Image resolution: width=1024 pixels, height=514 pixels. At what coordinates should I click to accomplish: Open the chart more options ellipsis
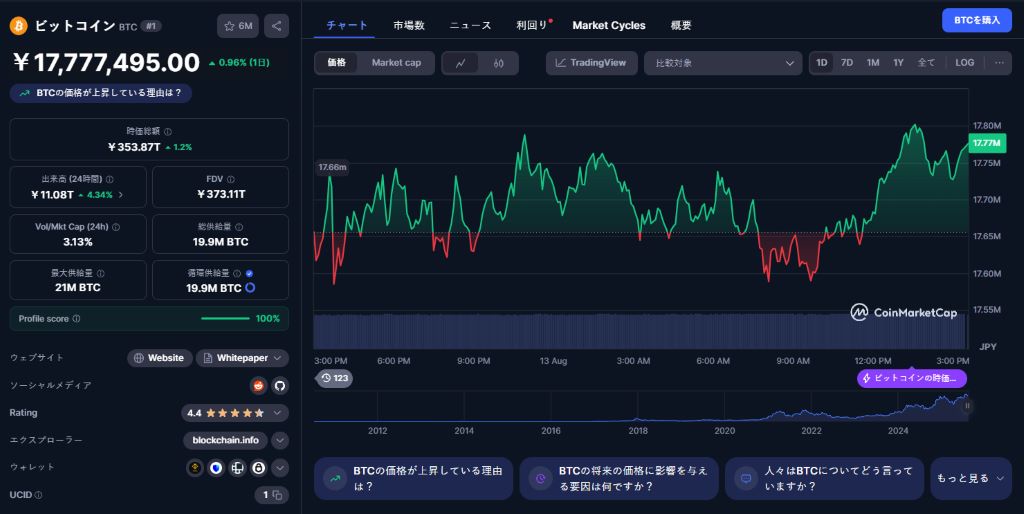click(x=999, y=63)
